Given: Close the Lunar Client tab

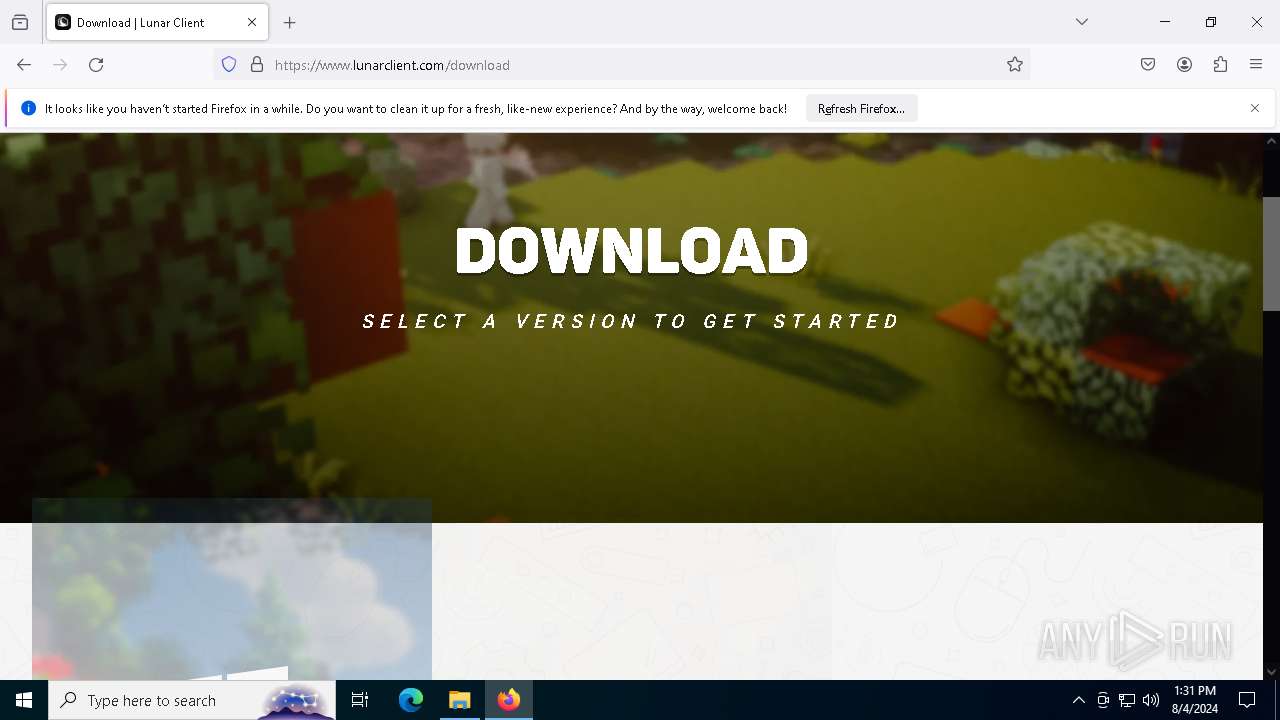Looking at the screenshot, I should pyautogui.click(x=252, y=22).
